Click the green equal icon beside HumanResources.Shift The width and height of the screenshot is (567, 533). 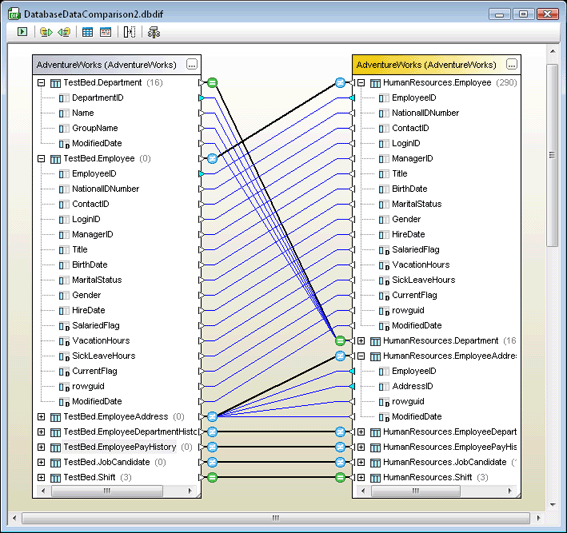coord(340,477)
